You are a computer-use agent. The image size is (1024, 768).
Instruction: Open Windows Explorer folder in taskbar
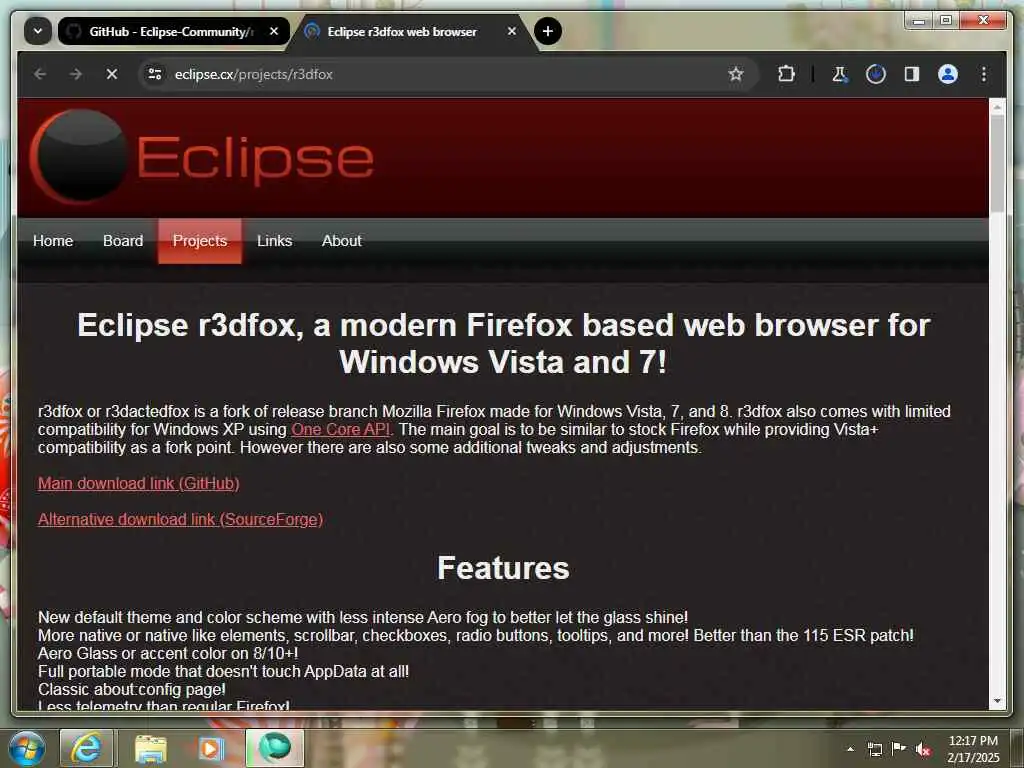[150, 748]
